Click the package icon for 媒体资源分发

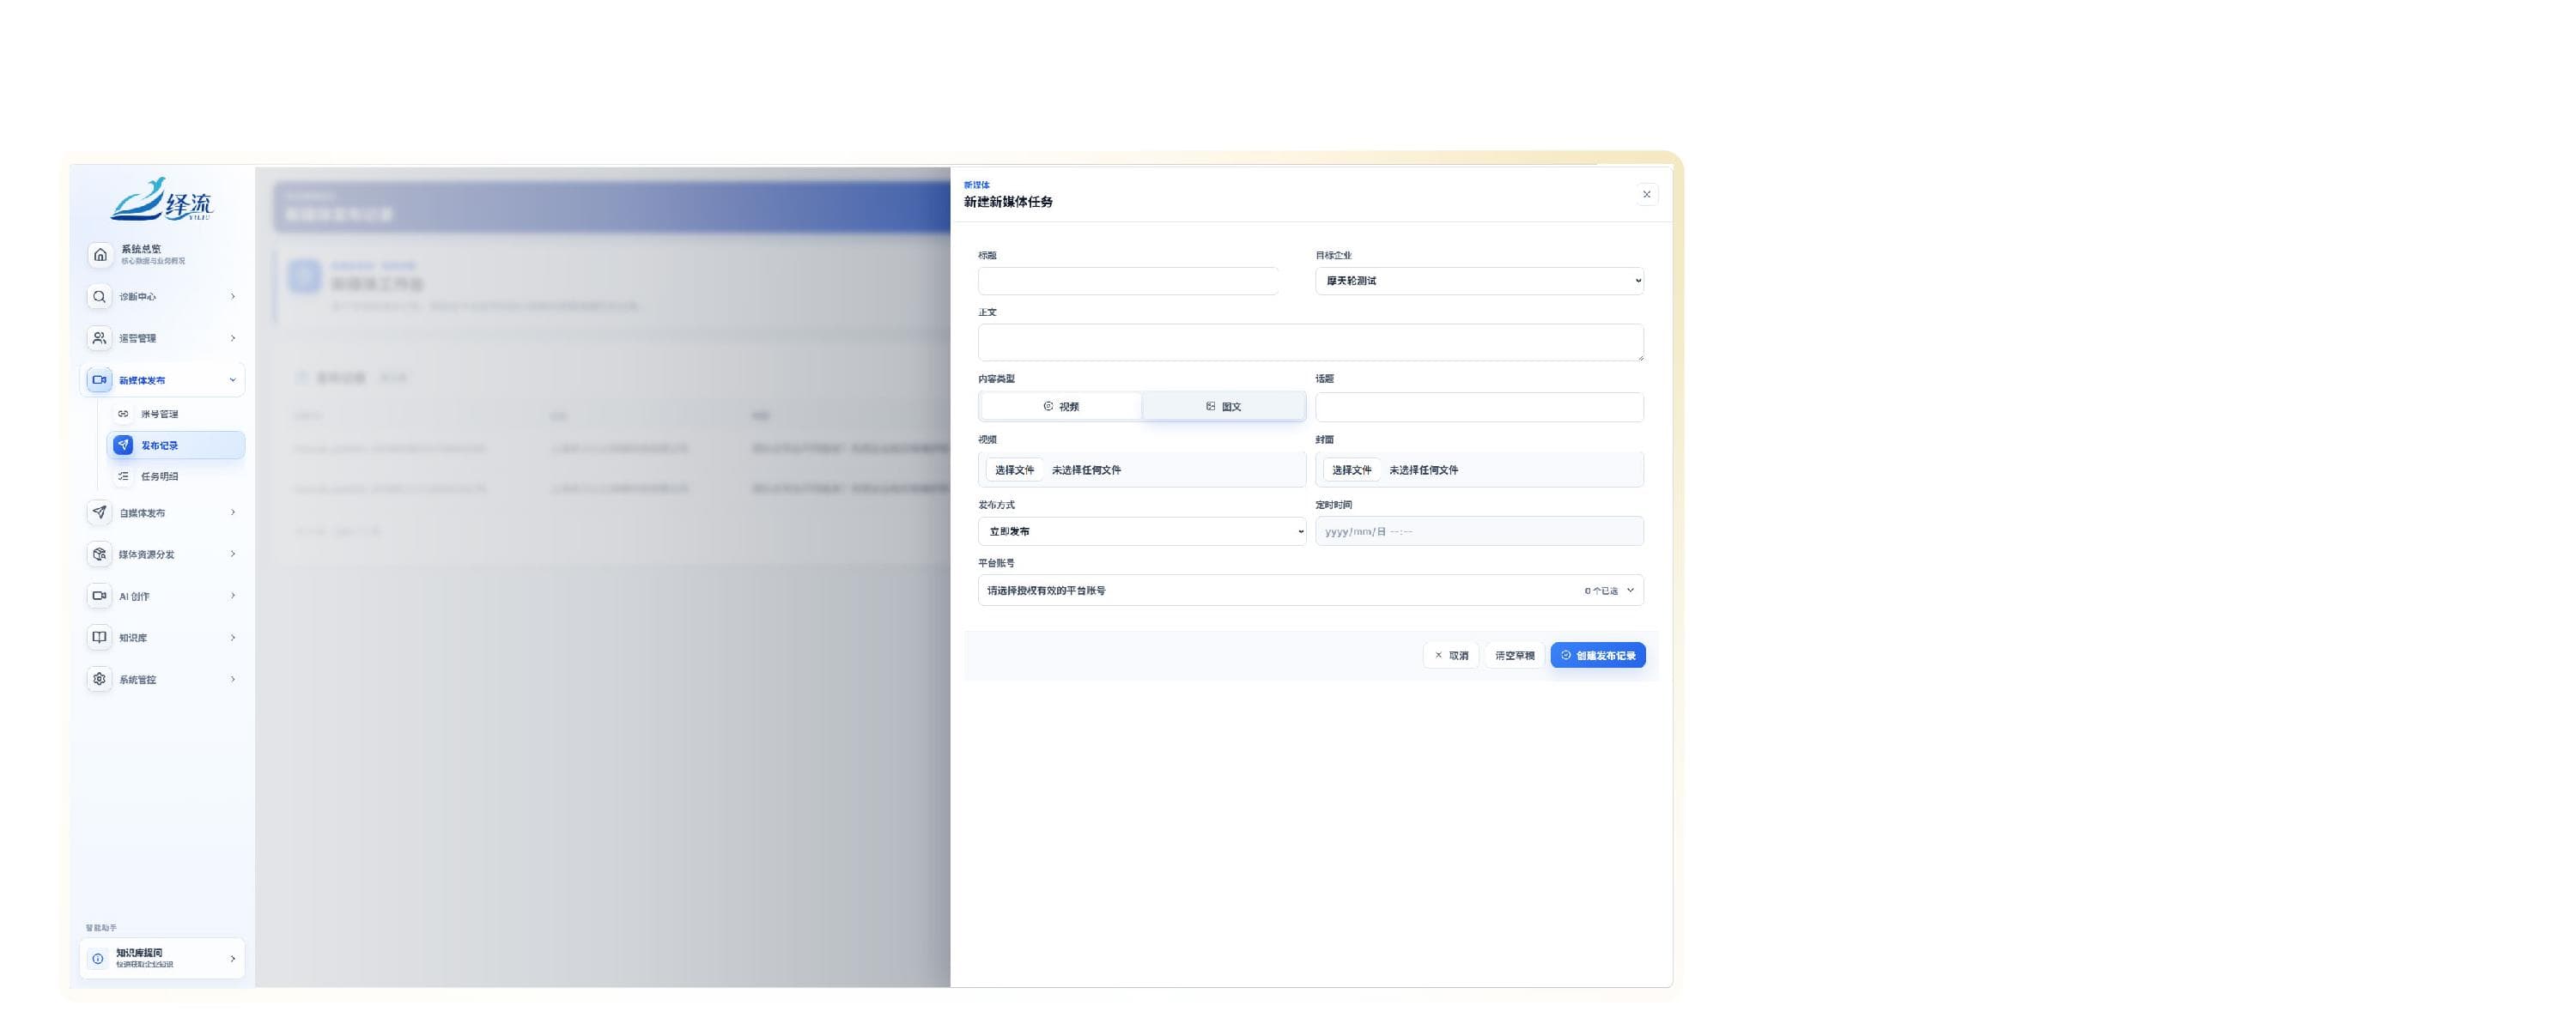(x=99, y=554)
